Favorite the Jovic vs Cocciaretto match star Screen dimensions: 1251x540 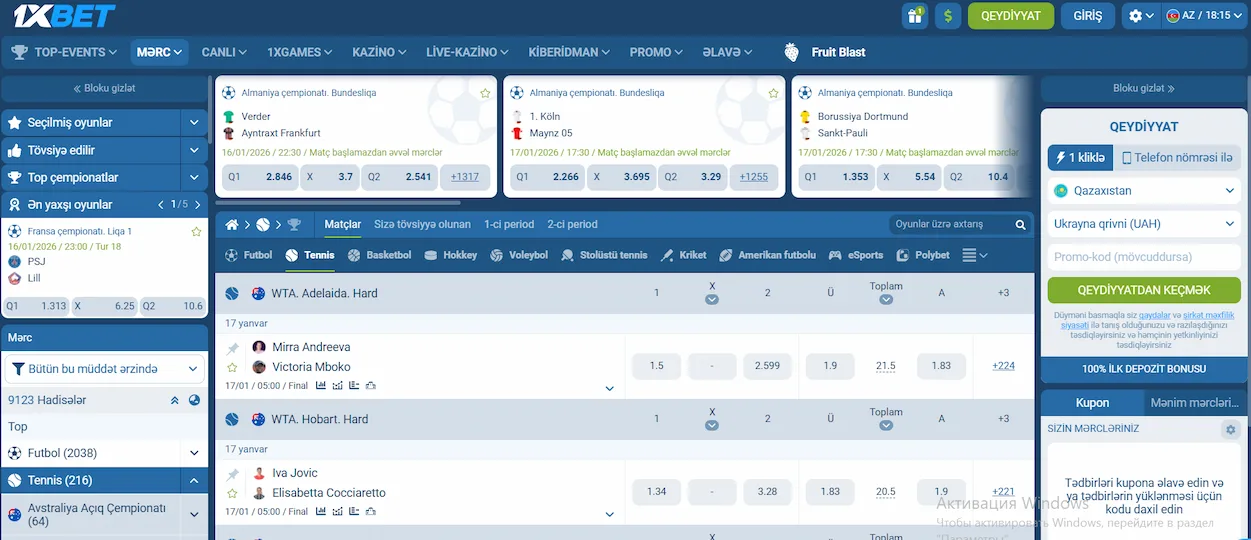click(x=232, y=493)
